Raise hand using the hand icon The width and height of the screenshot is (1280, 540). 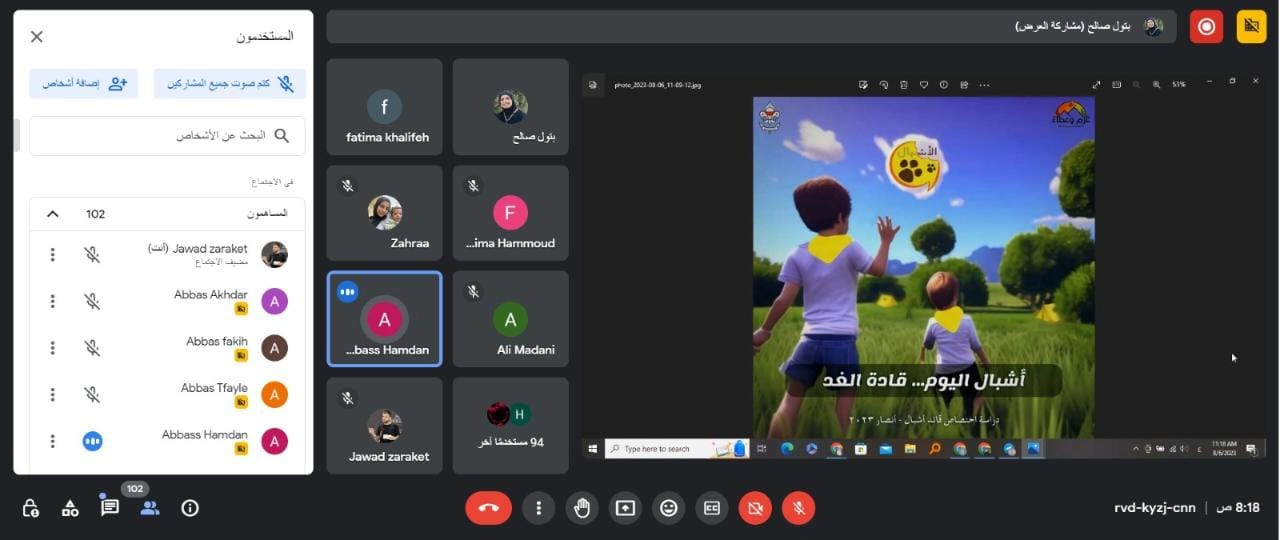pyautogui.click(x=582, y=508)
